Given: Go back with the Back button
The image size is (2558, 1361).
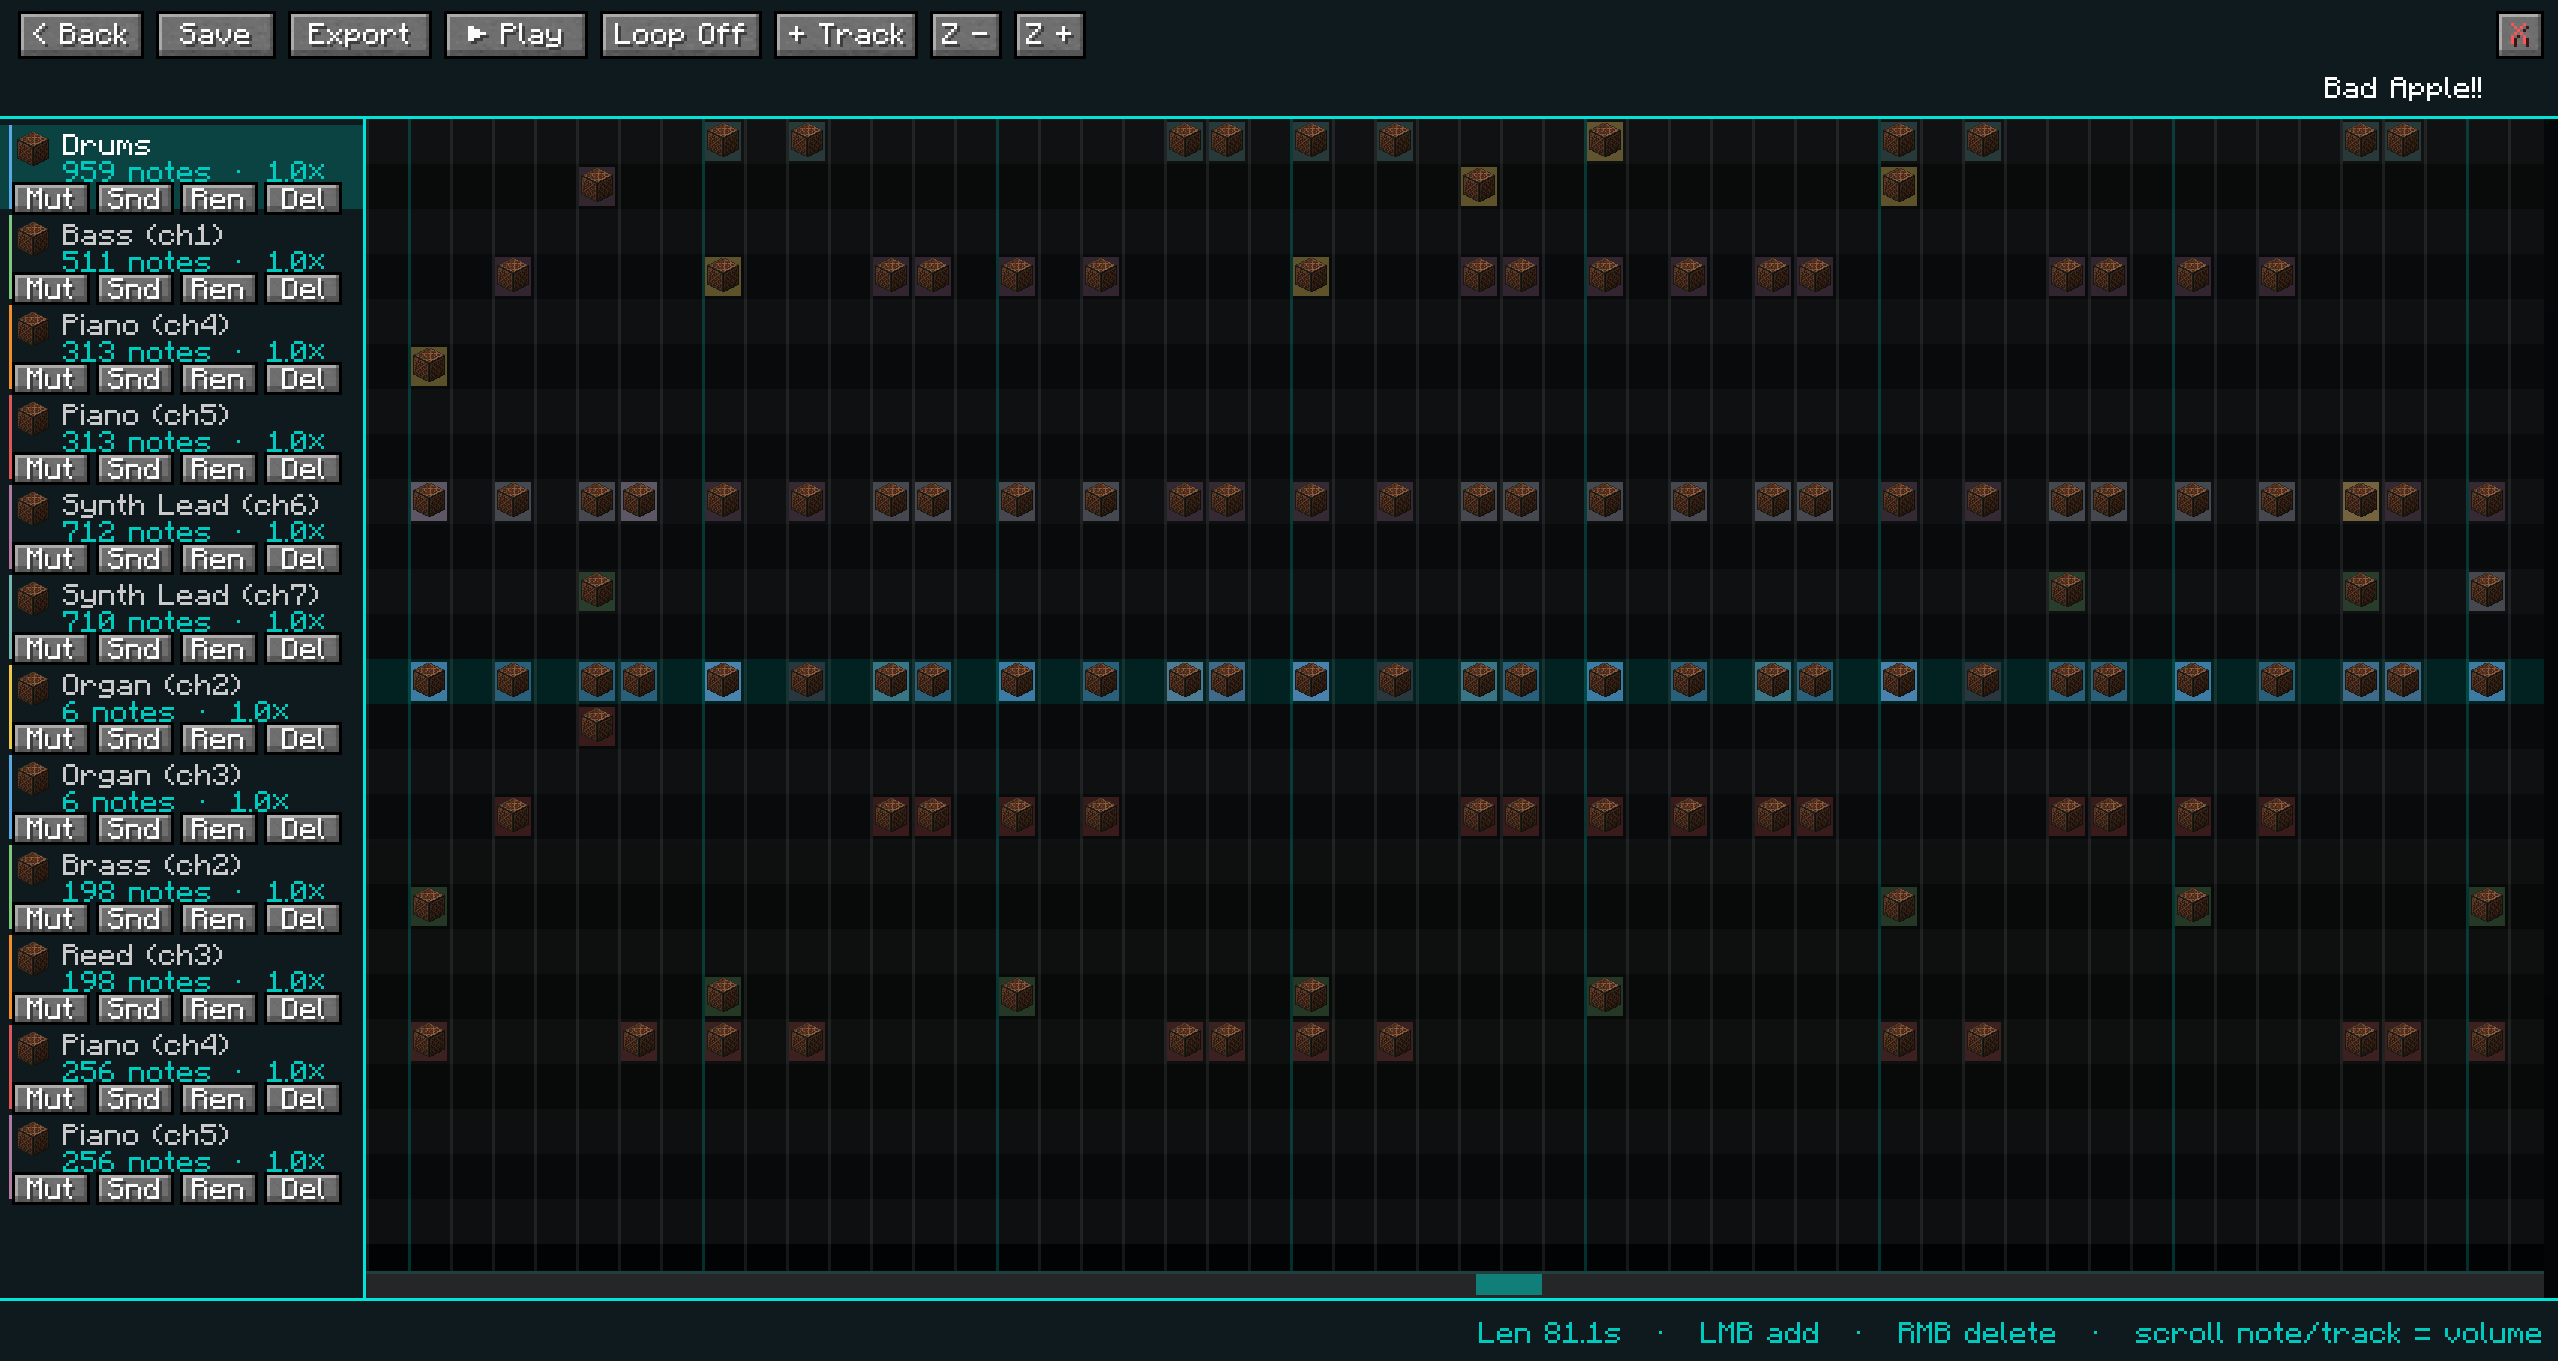Looking at the screenshot, I should pyautogui.click(x=80, y=35).
